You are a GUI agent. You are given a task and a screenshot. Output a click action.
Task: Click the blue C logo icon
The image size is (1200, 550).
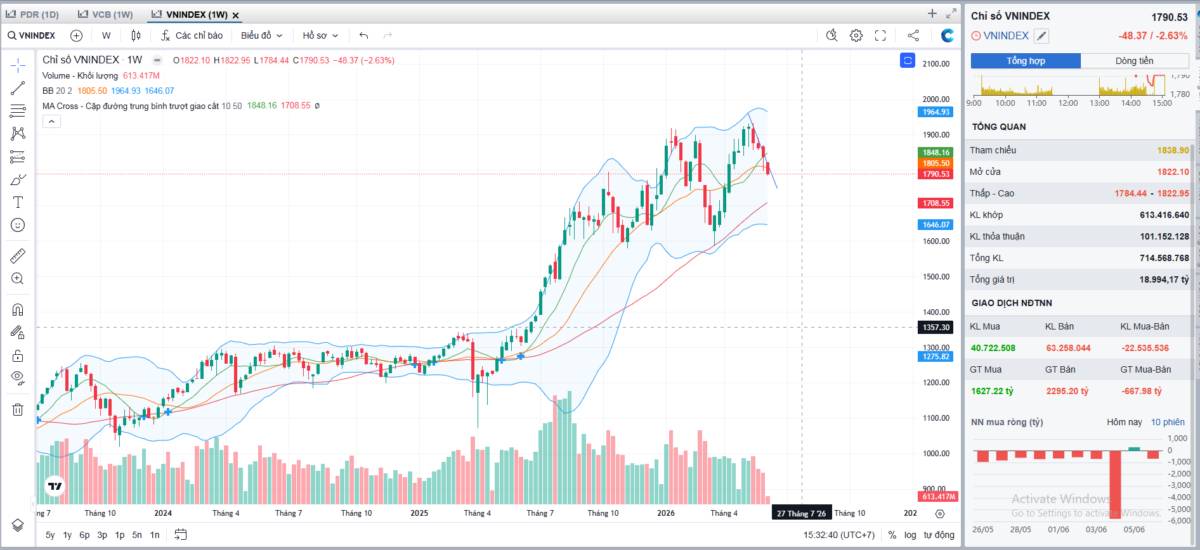pos(948,35)
